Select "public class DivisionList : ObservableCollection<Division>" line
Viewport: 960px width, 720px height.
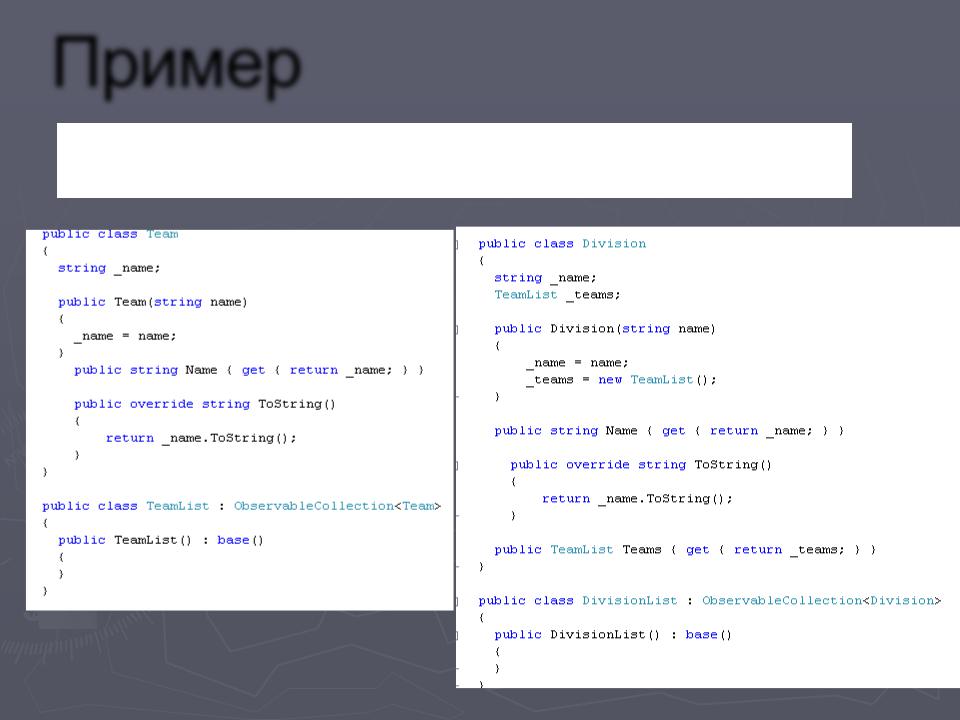point(710,601)
